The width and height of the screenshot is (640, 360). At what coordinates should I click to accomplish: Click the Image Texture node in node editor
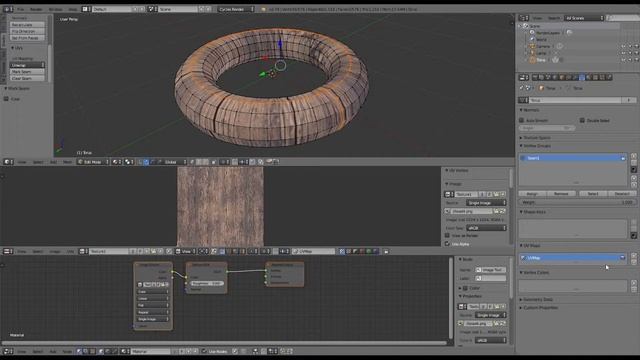pos(153,296)
